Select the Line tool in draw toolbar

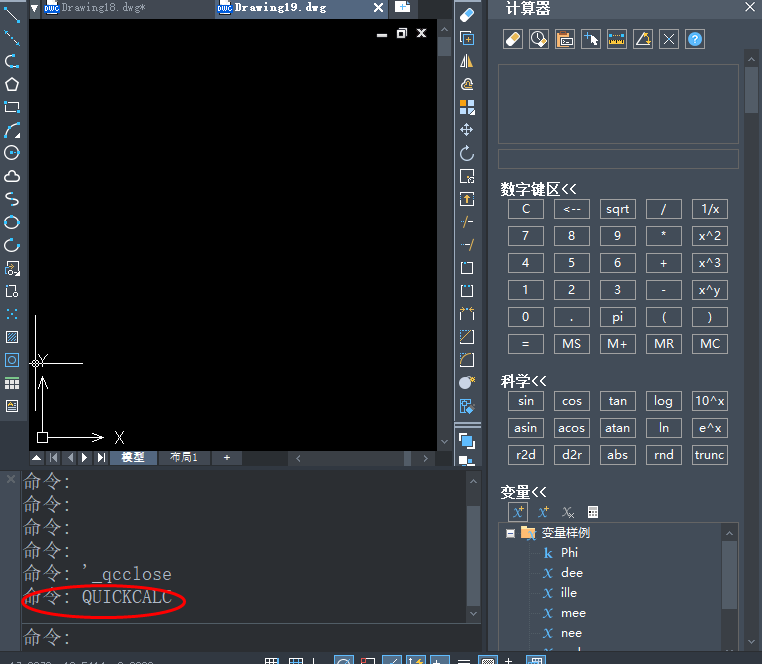tap(12, 15)
